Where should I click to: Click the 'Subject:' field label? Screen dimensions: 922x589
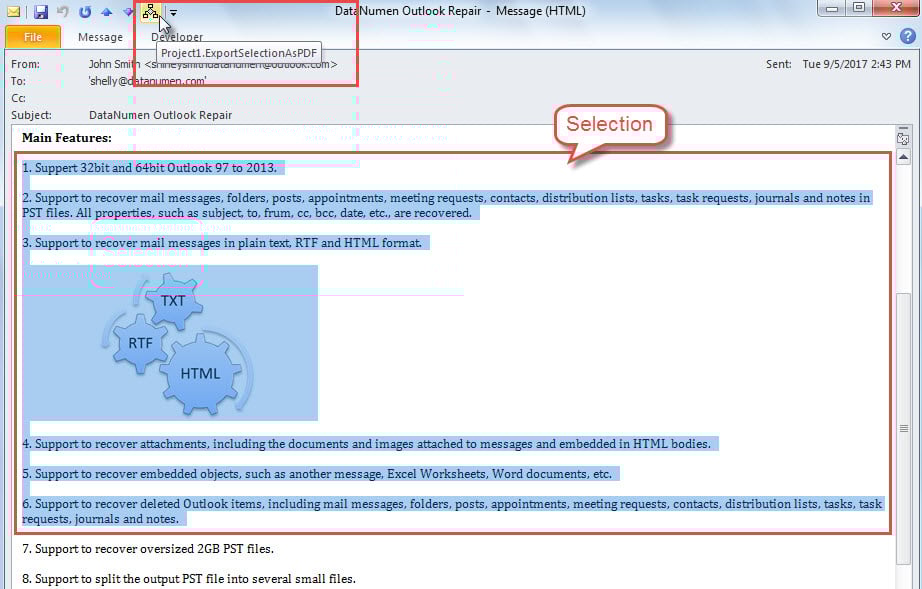click(31, 115)
